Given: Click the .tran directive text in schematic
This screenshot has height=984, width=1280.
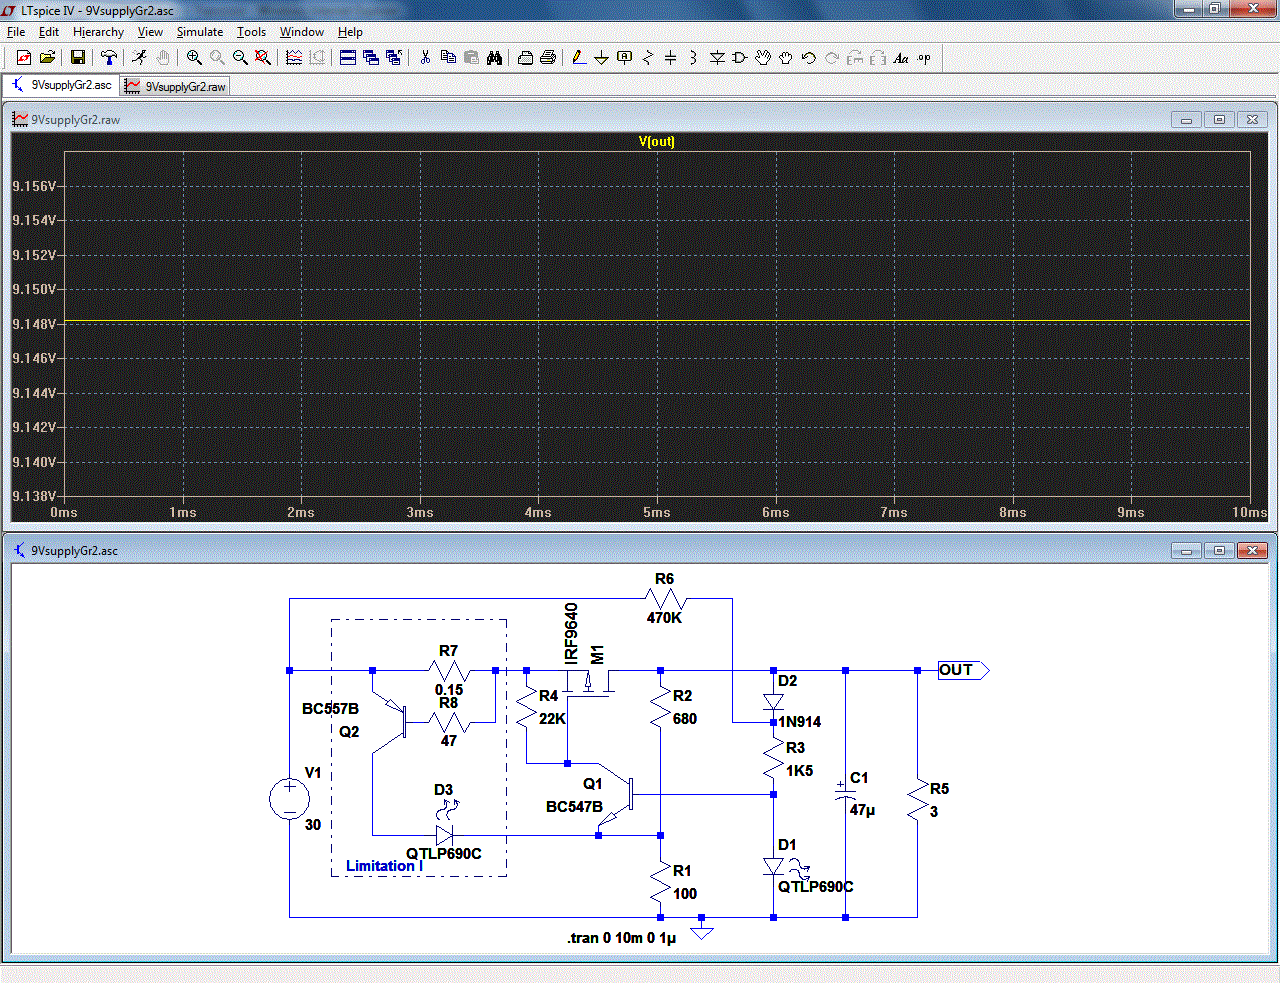Looking at the screenshot, I should pyautogui.click(x=621, y=938).
